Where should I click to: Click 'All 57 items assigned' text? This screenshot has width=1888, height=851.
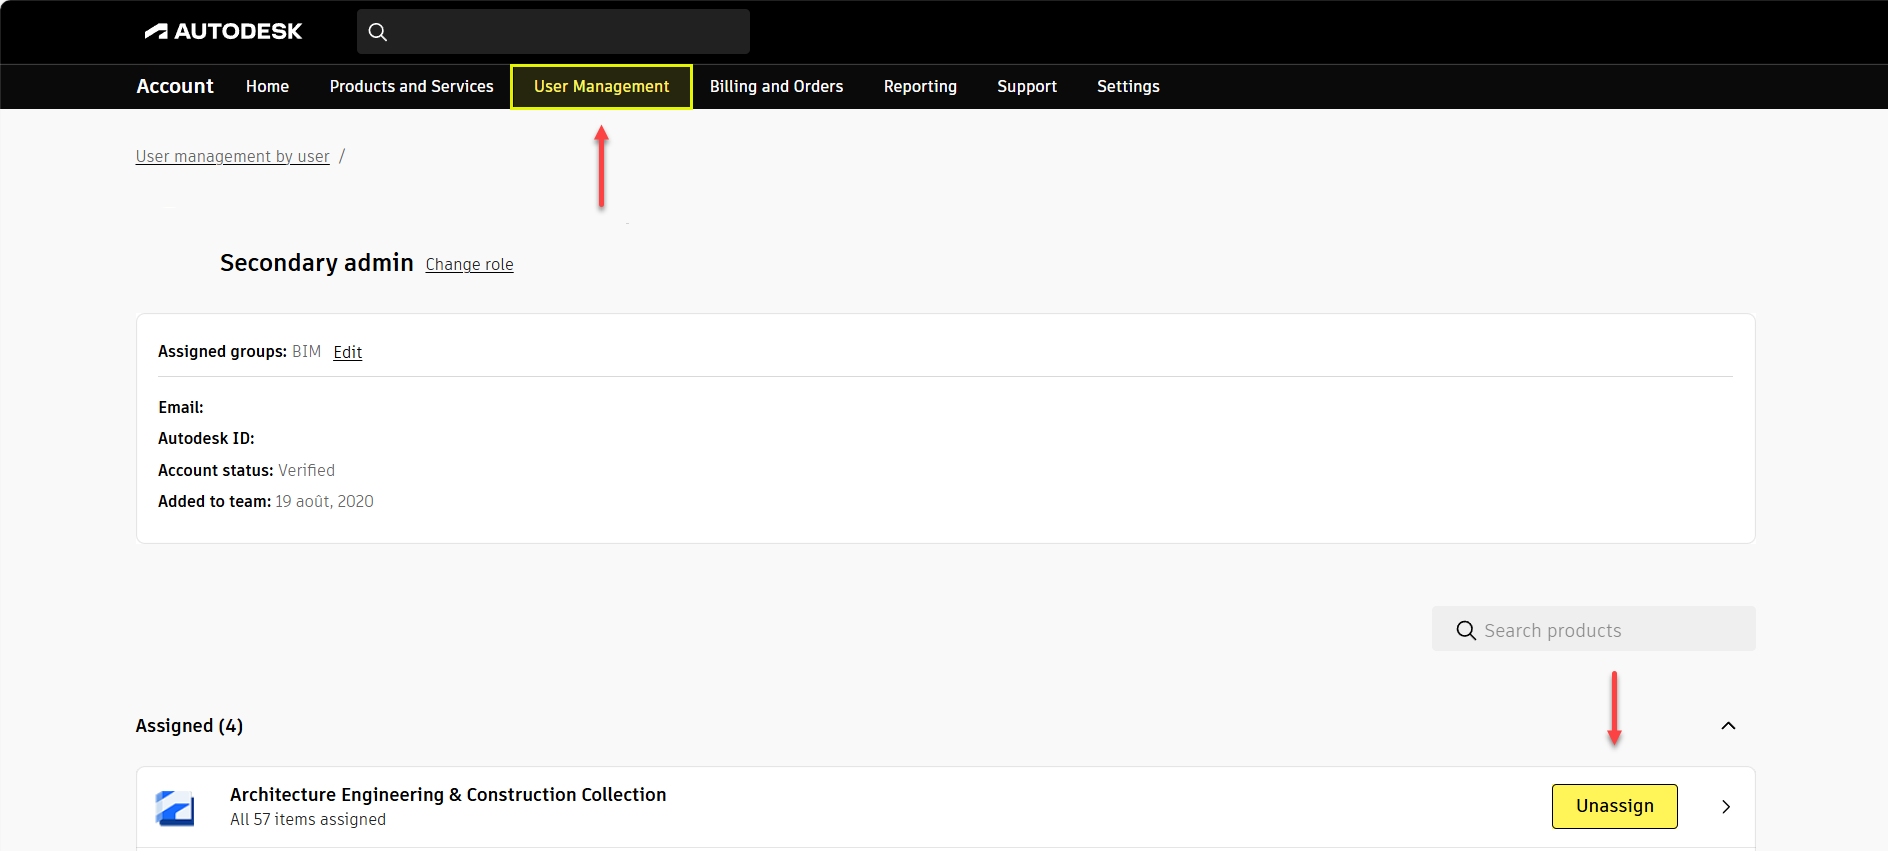tap(308, 819)
